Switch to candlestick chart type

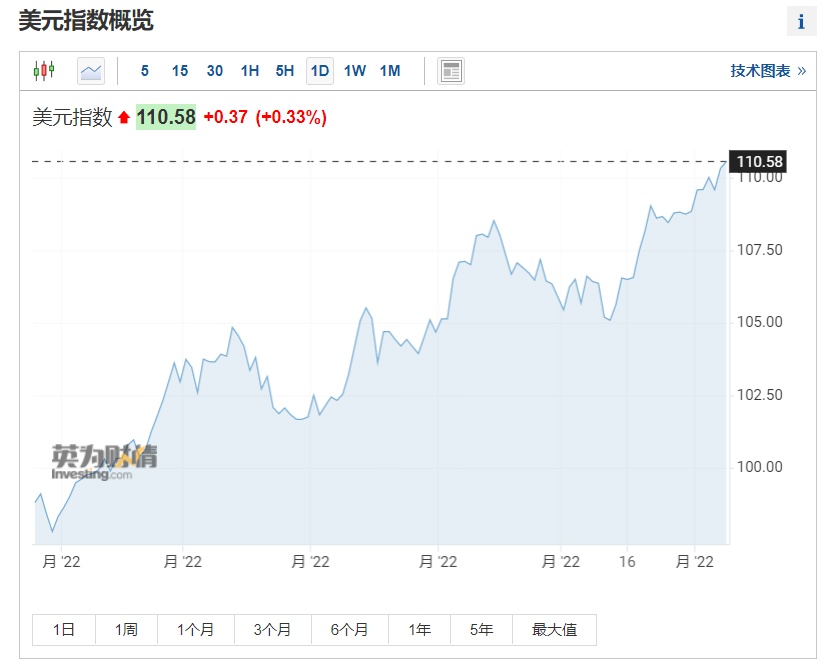[x=44, y=71]
